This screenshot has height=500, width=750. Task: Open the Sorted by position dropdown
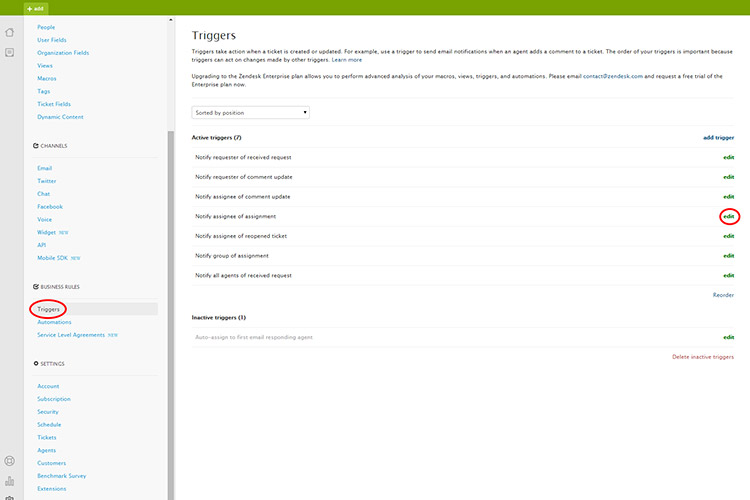250,113
